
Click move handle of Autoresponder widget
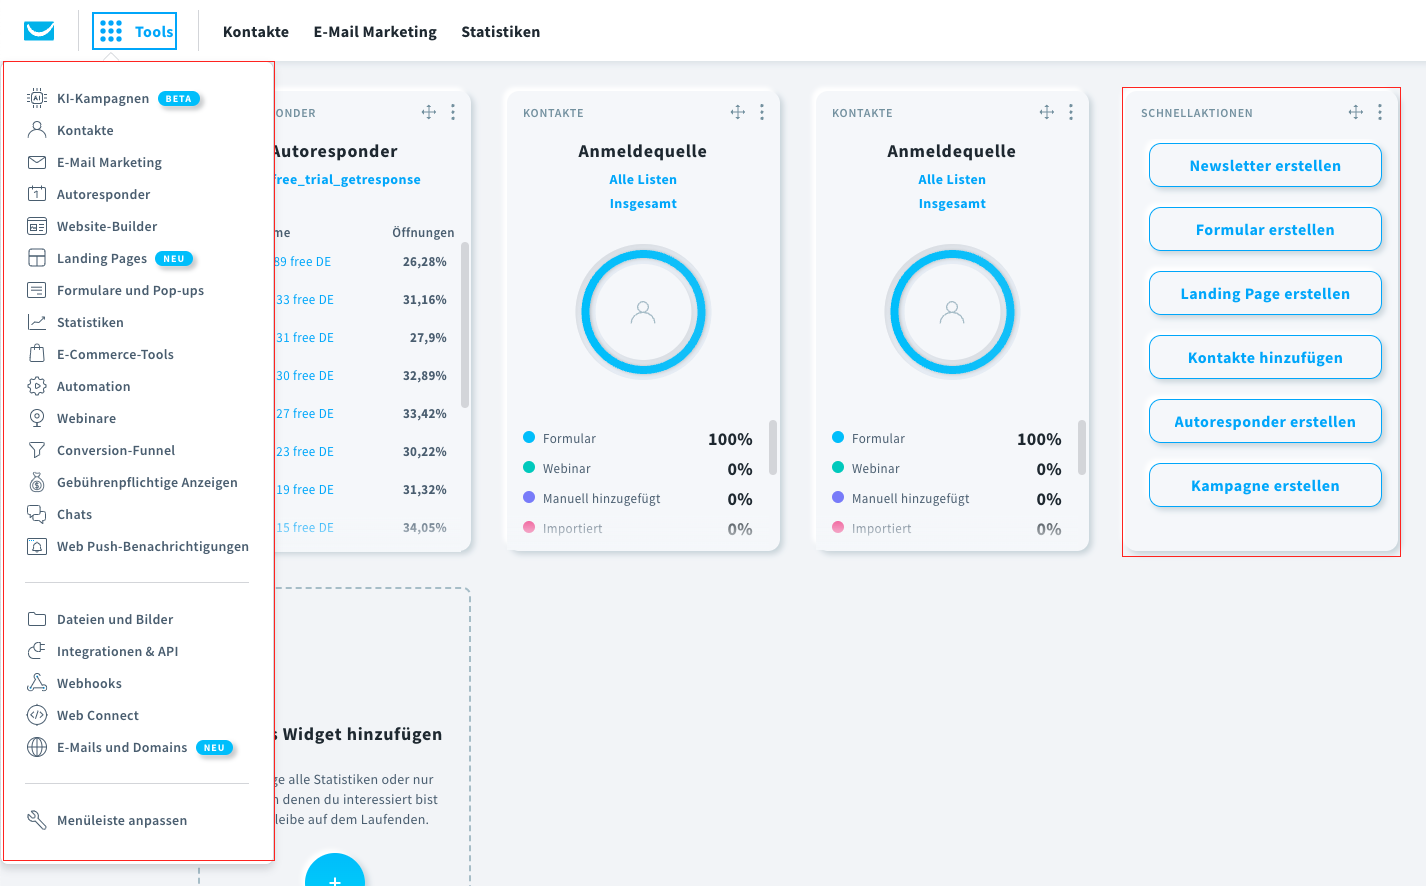[x=429, y=112]
